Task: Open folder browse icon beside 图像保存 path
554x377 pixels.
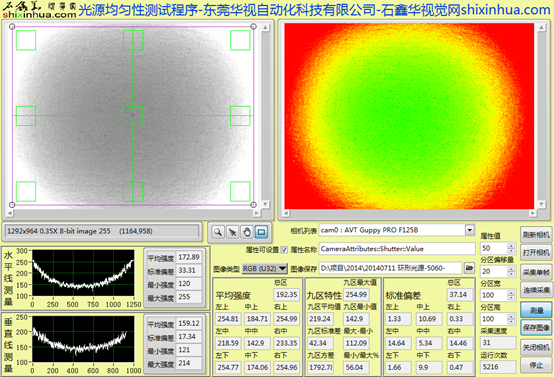Action: pyautogui.click(x=469, y=268)
